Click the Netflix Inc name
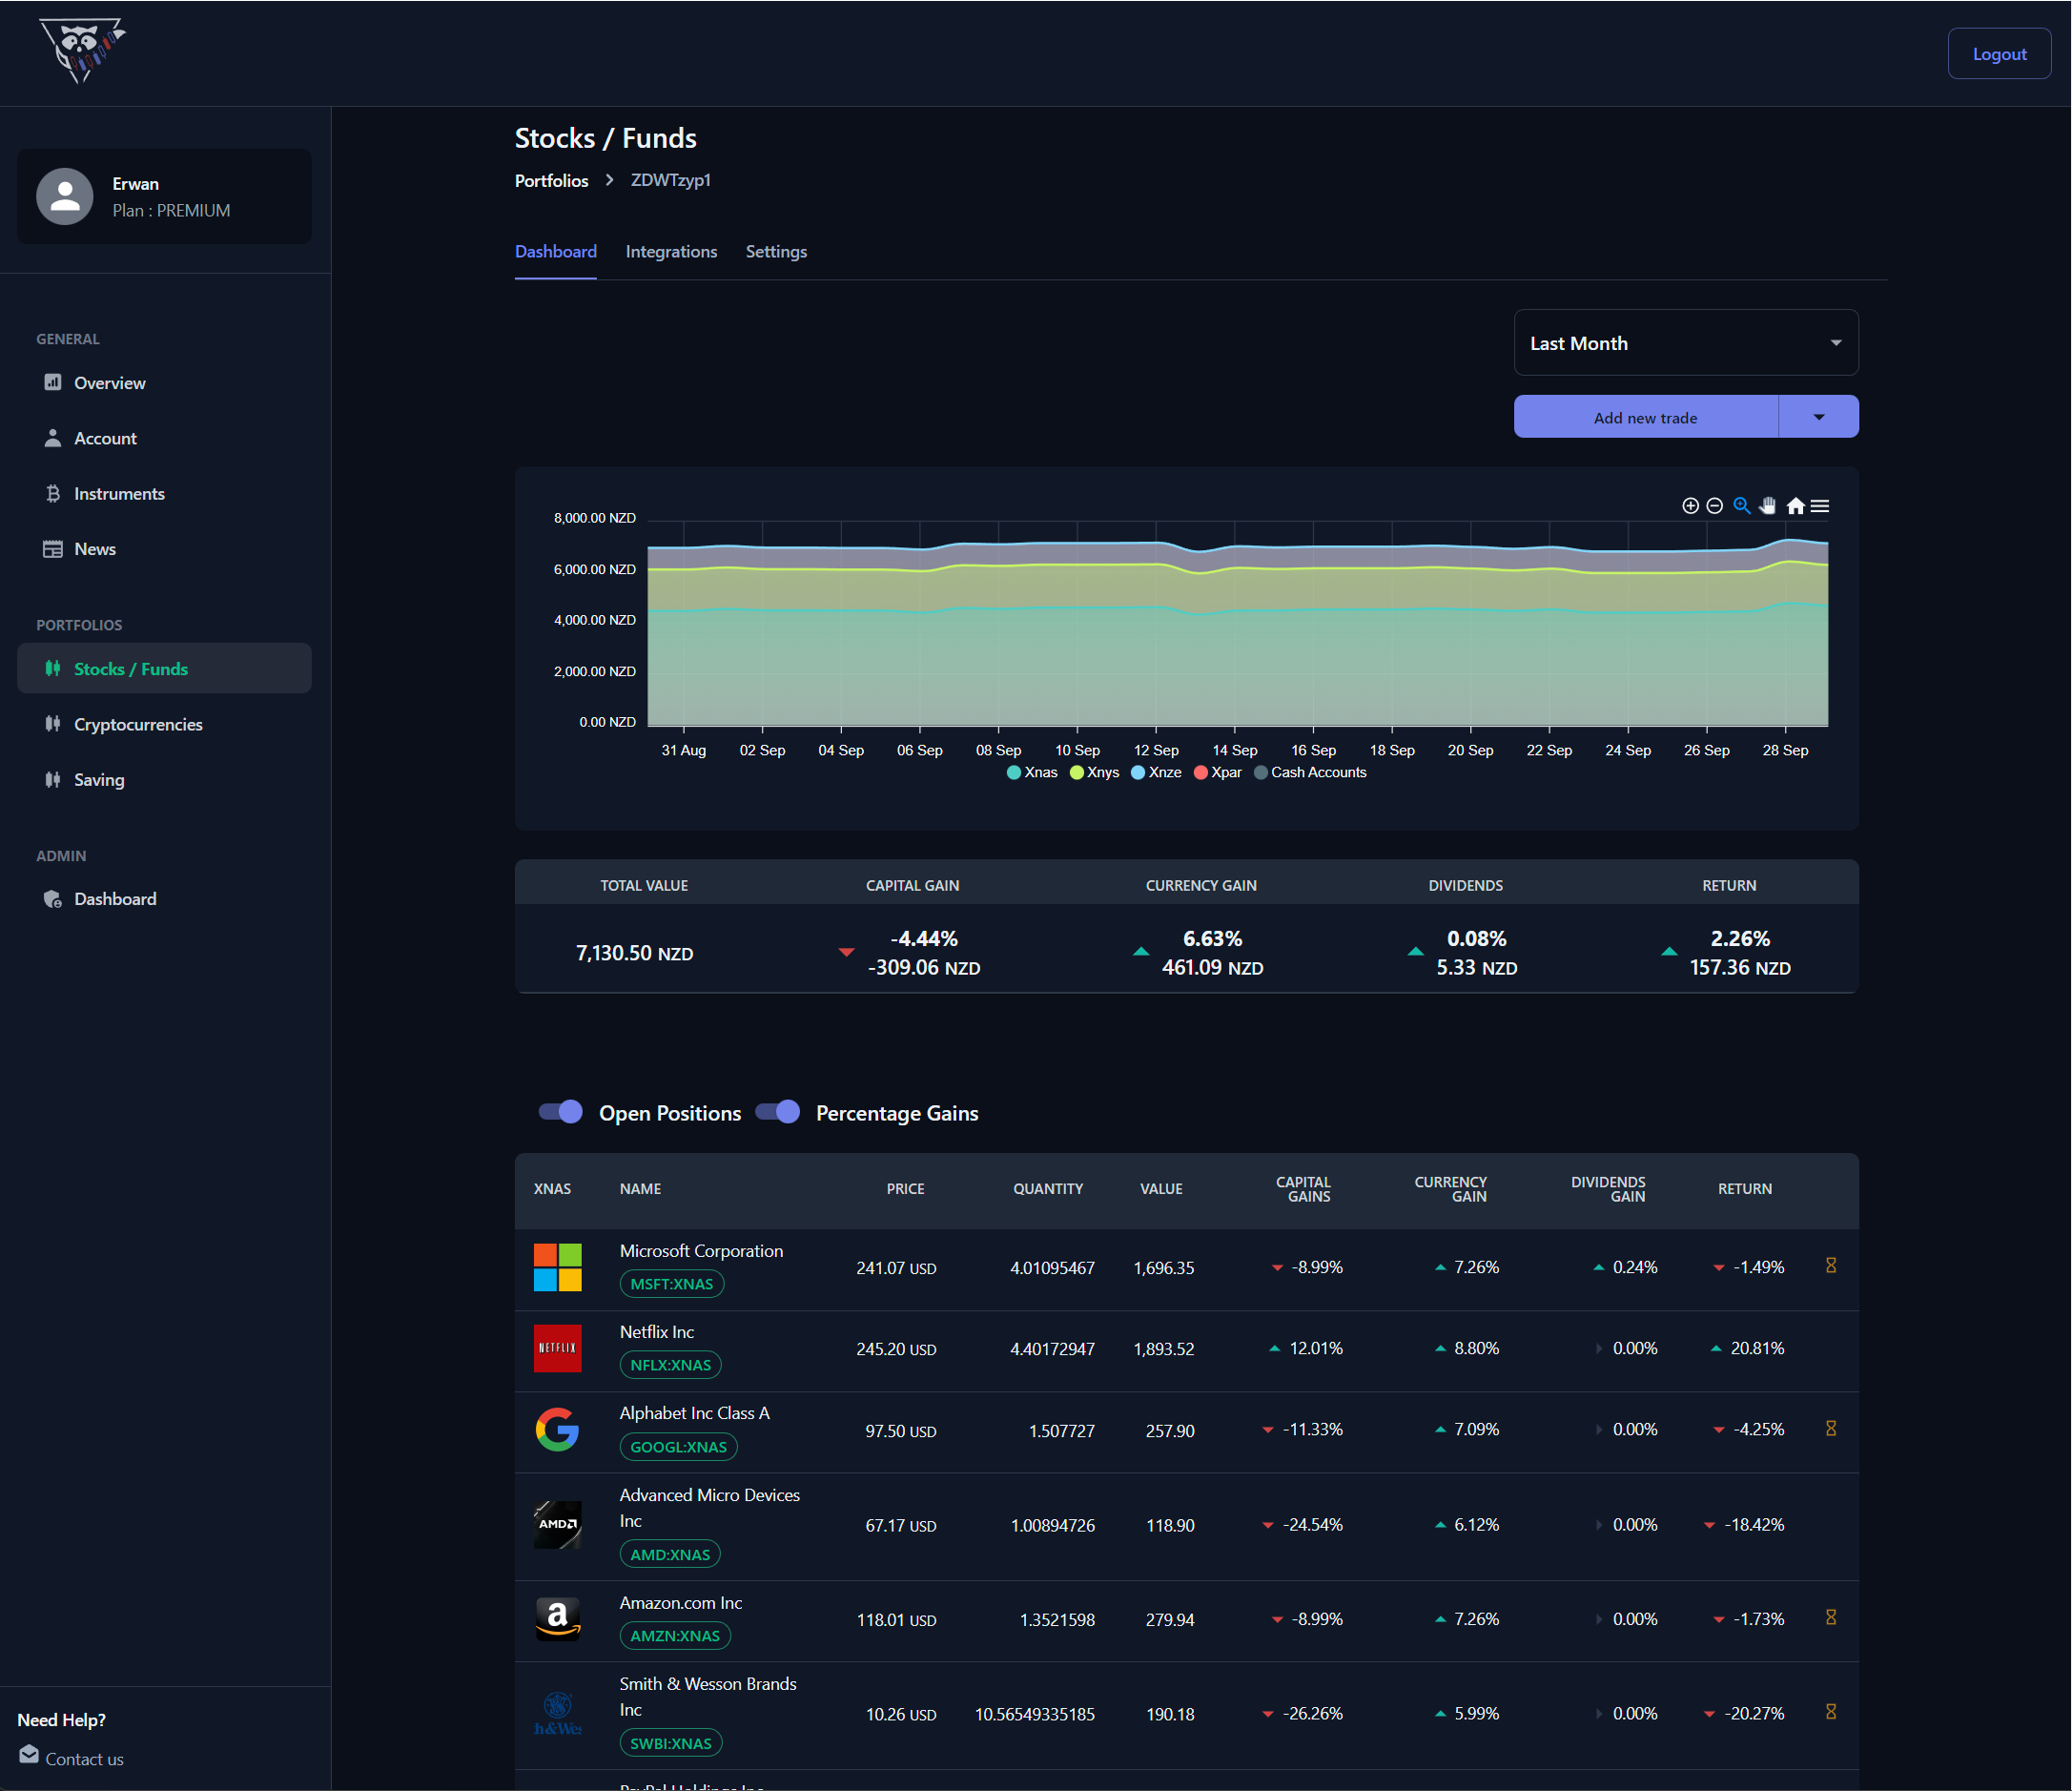 coord(657,1332)
